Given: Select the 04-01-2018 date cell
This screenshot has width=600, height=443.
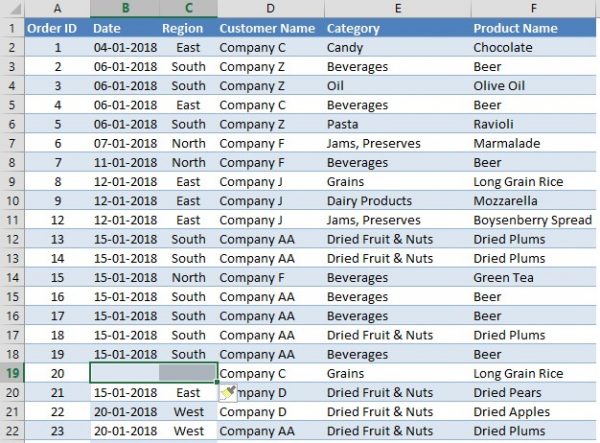Looking at the screenshot, I should (x=124, y=47).
